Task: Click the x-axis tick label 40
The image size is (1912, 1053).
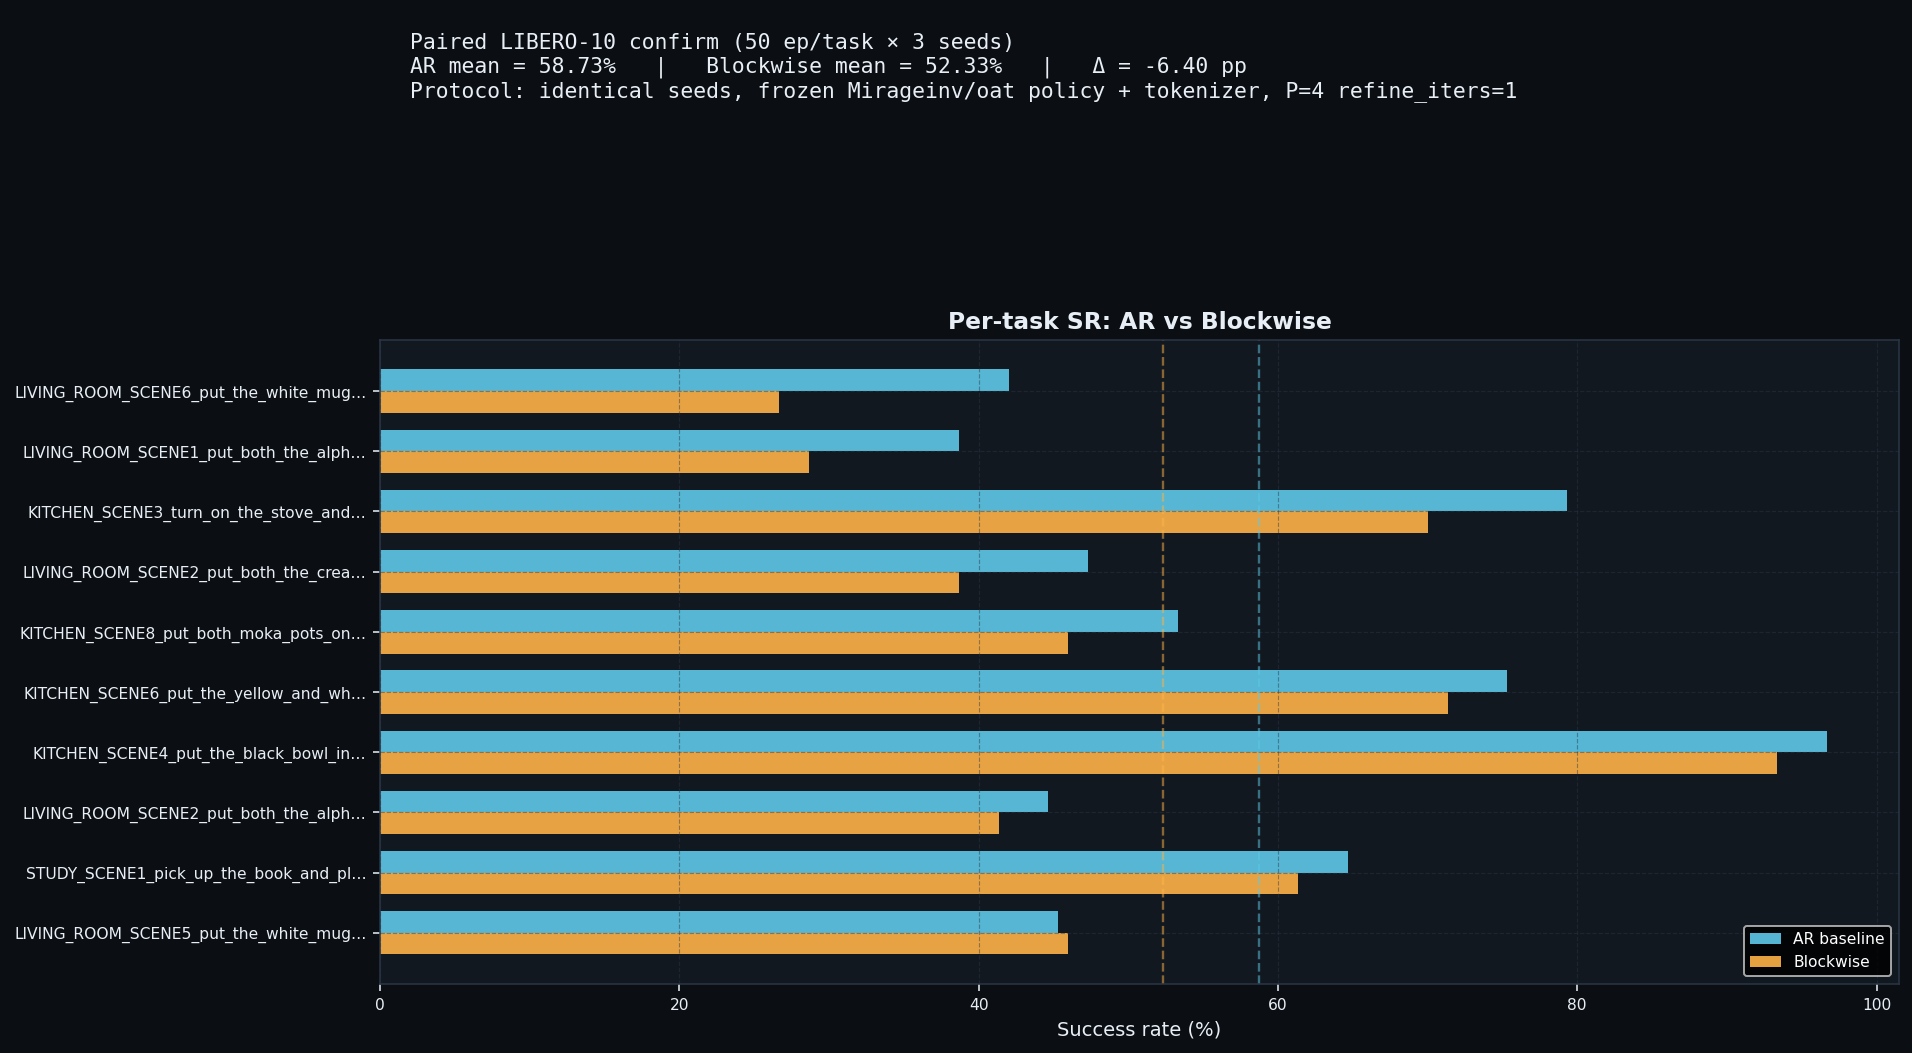Action: (979, 1004)
